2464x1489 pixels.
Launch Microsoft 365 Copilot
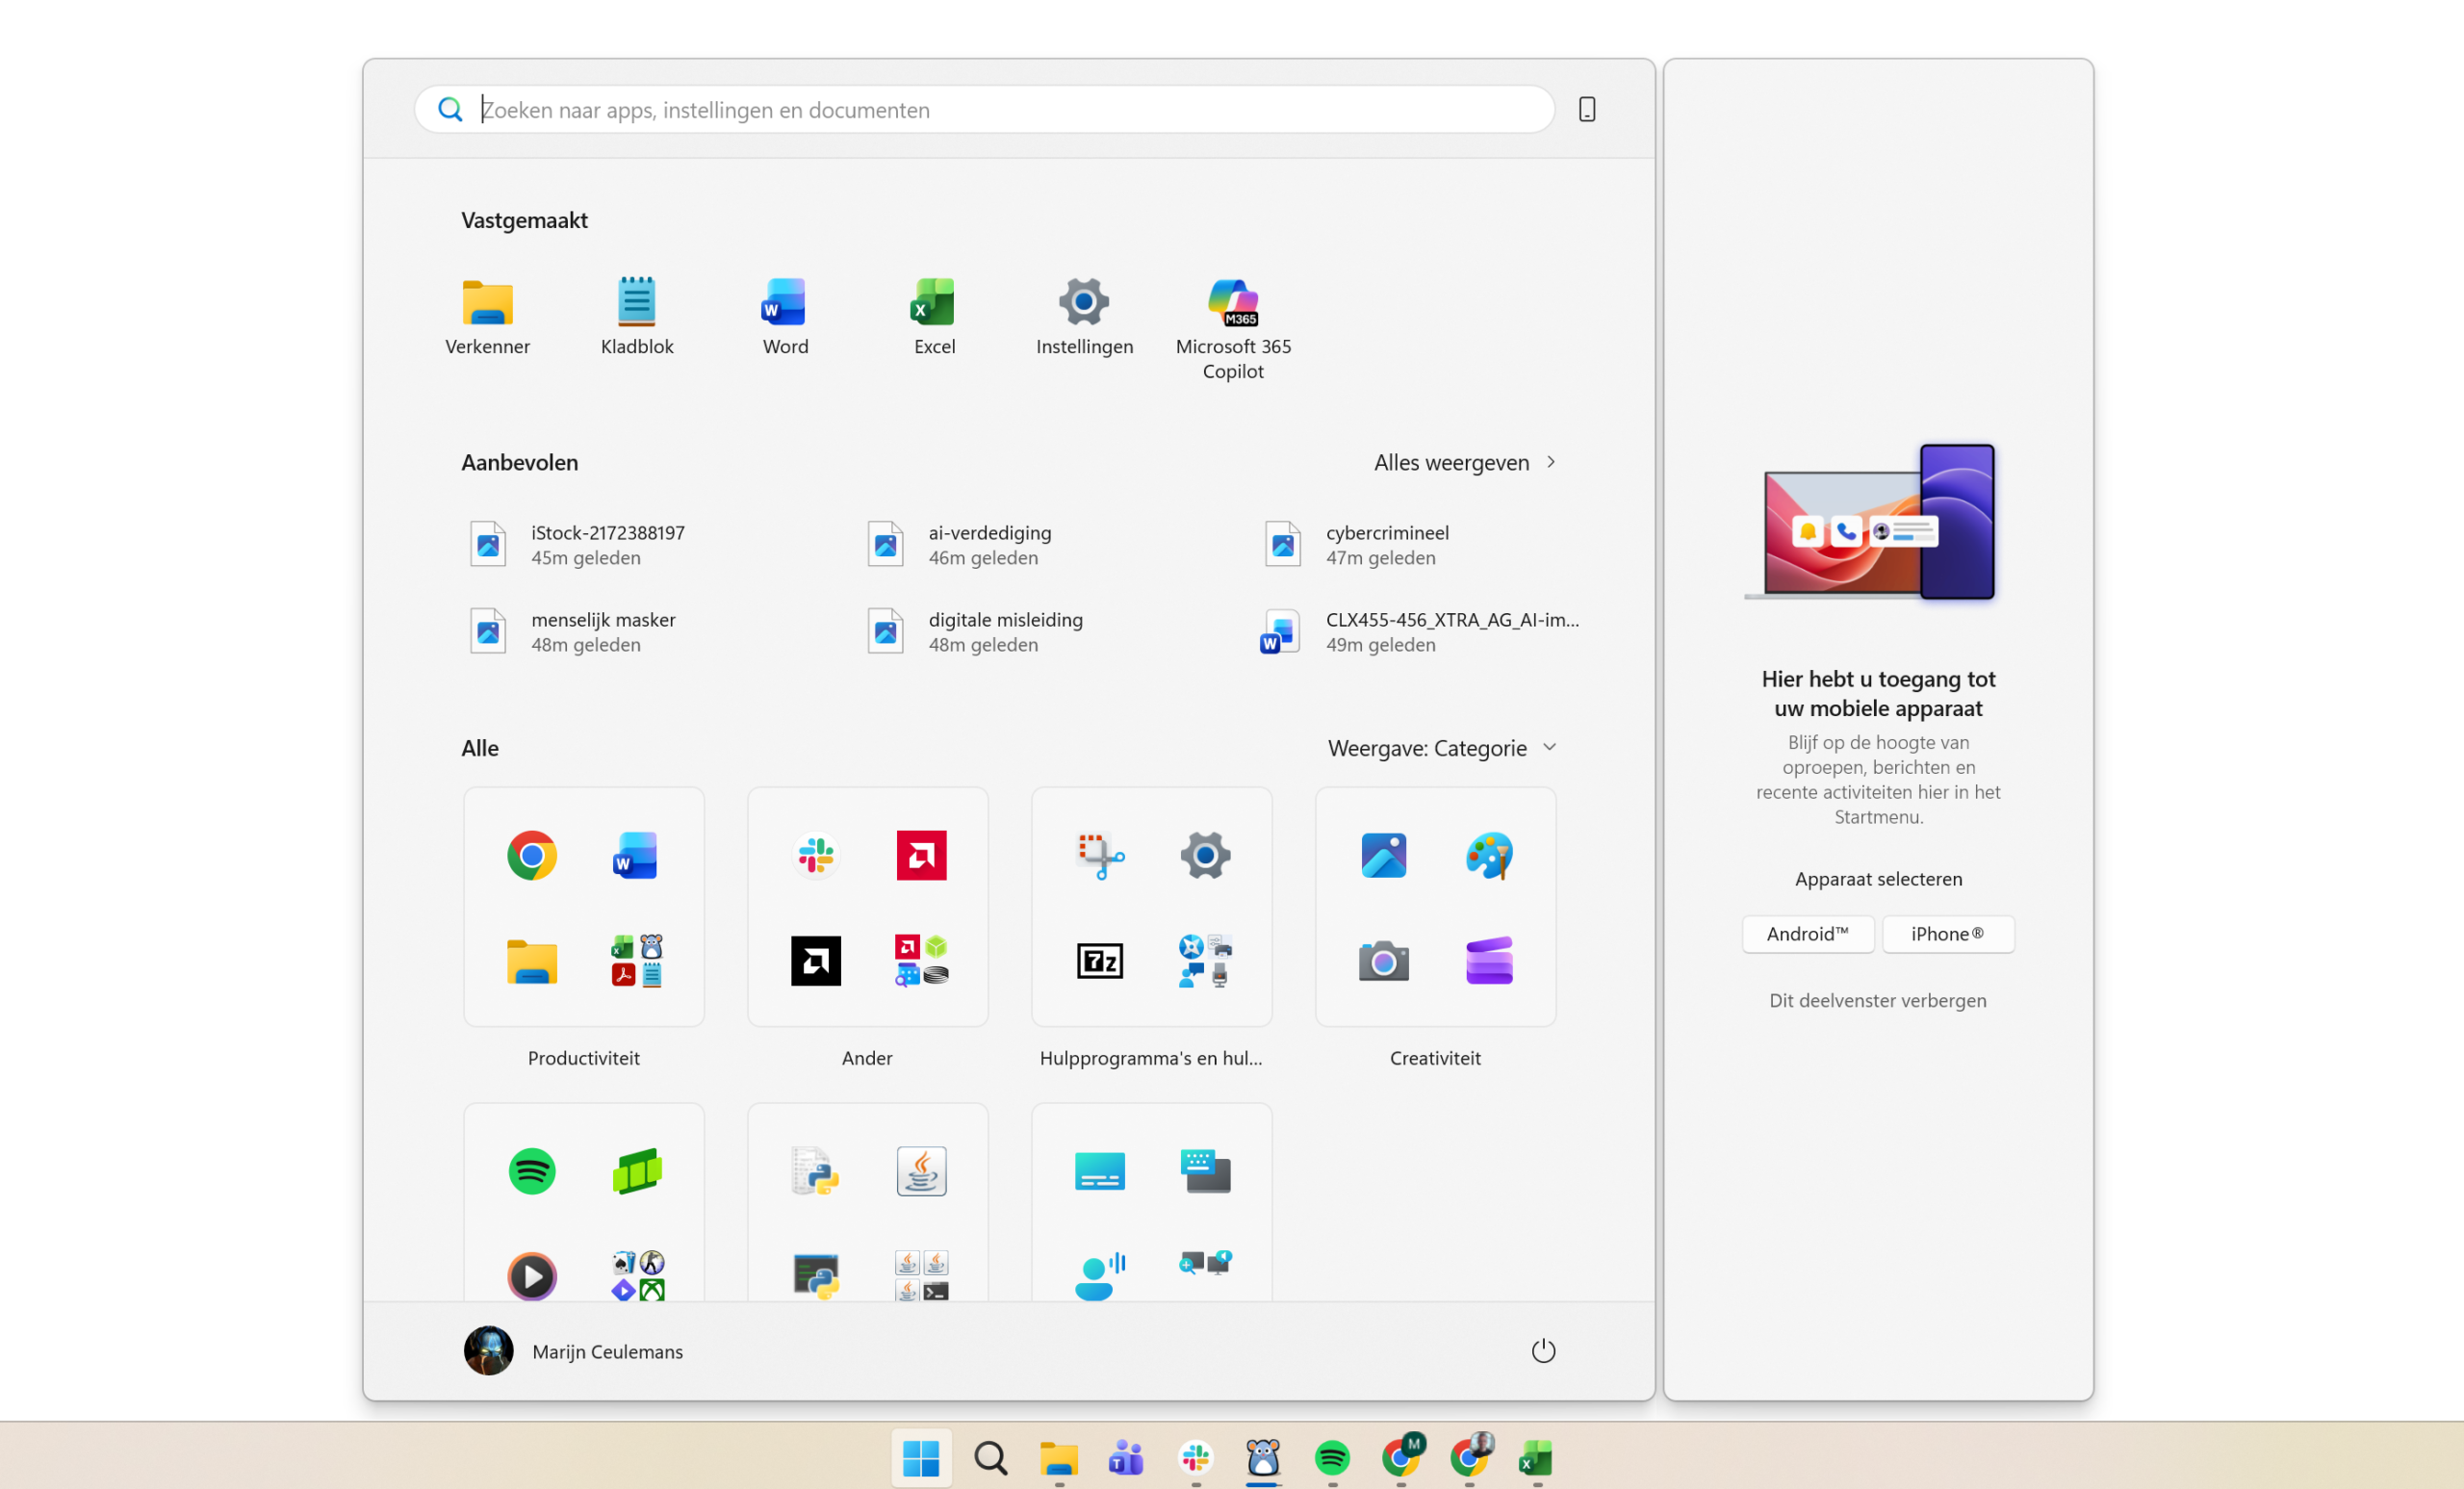1233,329
